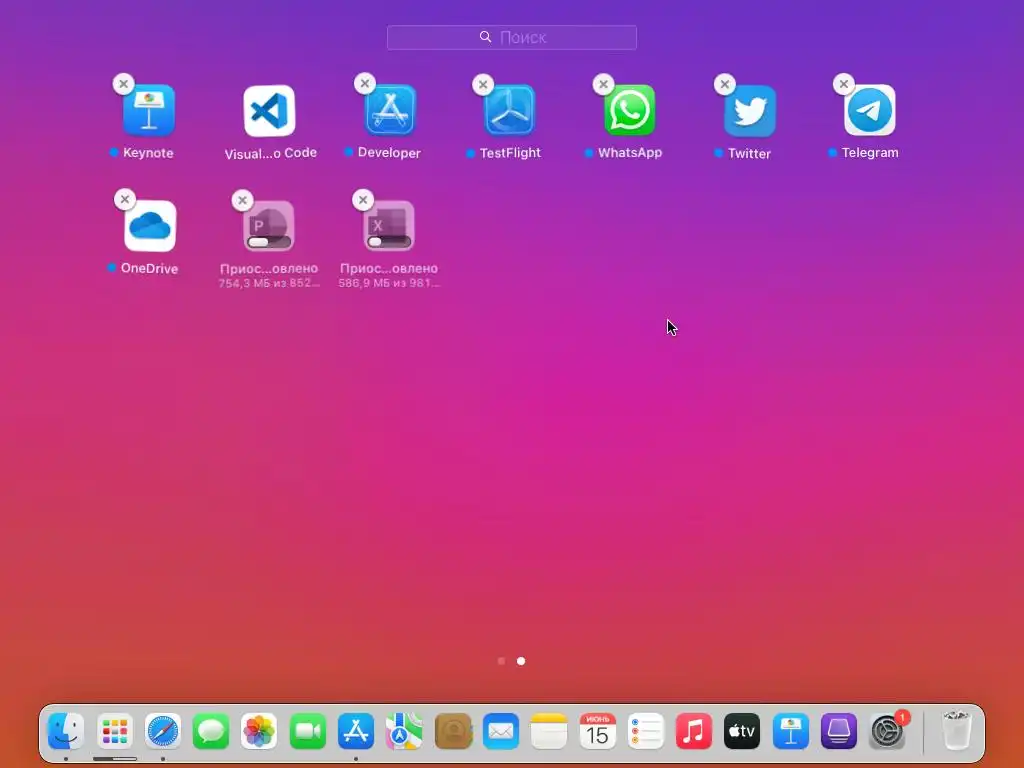This screenshot has width=1024, height=768.
Task: Open the TestFlight app icon
Action: point(509,110)
